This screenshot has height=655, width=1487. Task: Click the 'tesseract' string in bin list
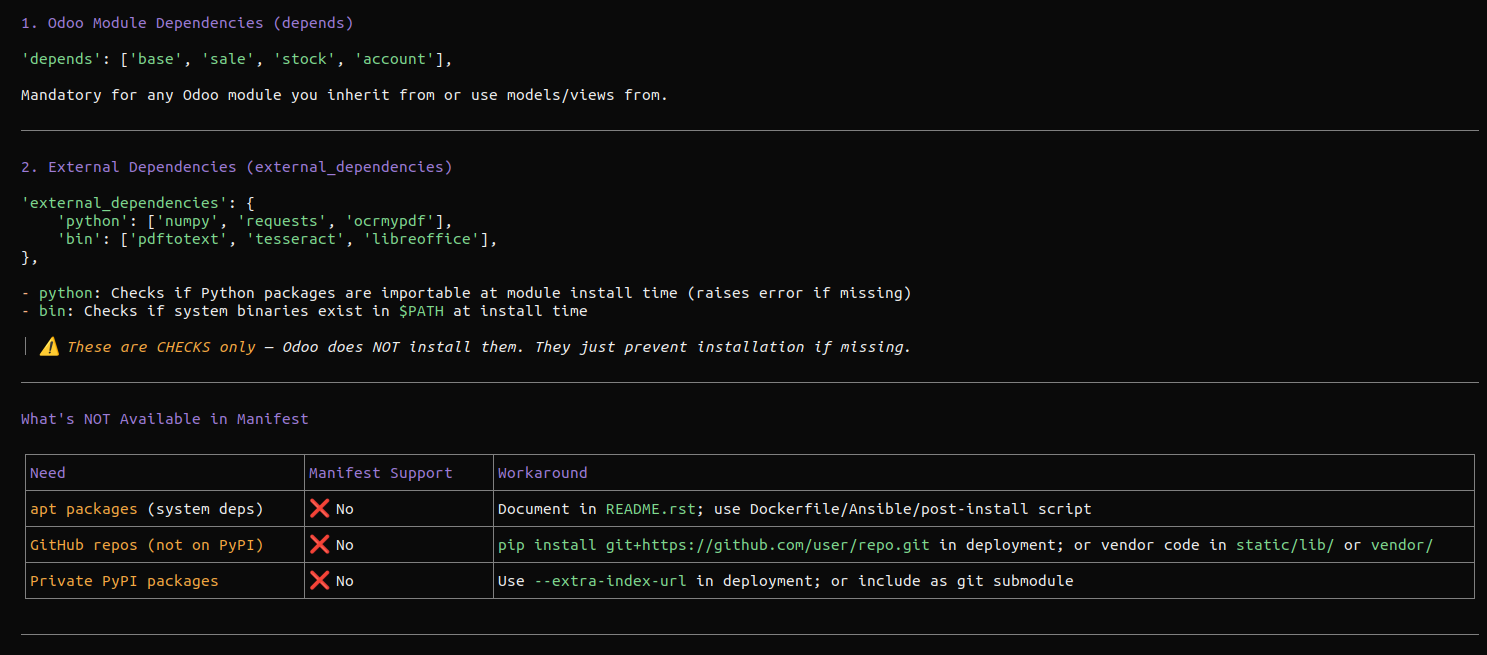[x=295, y=239]
